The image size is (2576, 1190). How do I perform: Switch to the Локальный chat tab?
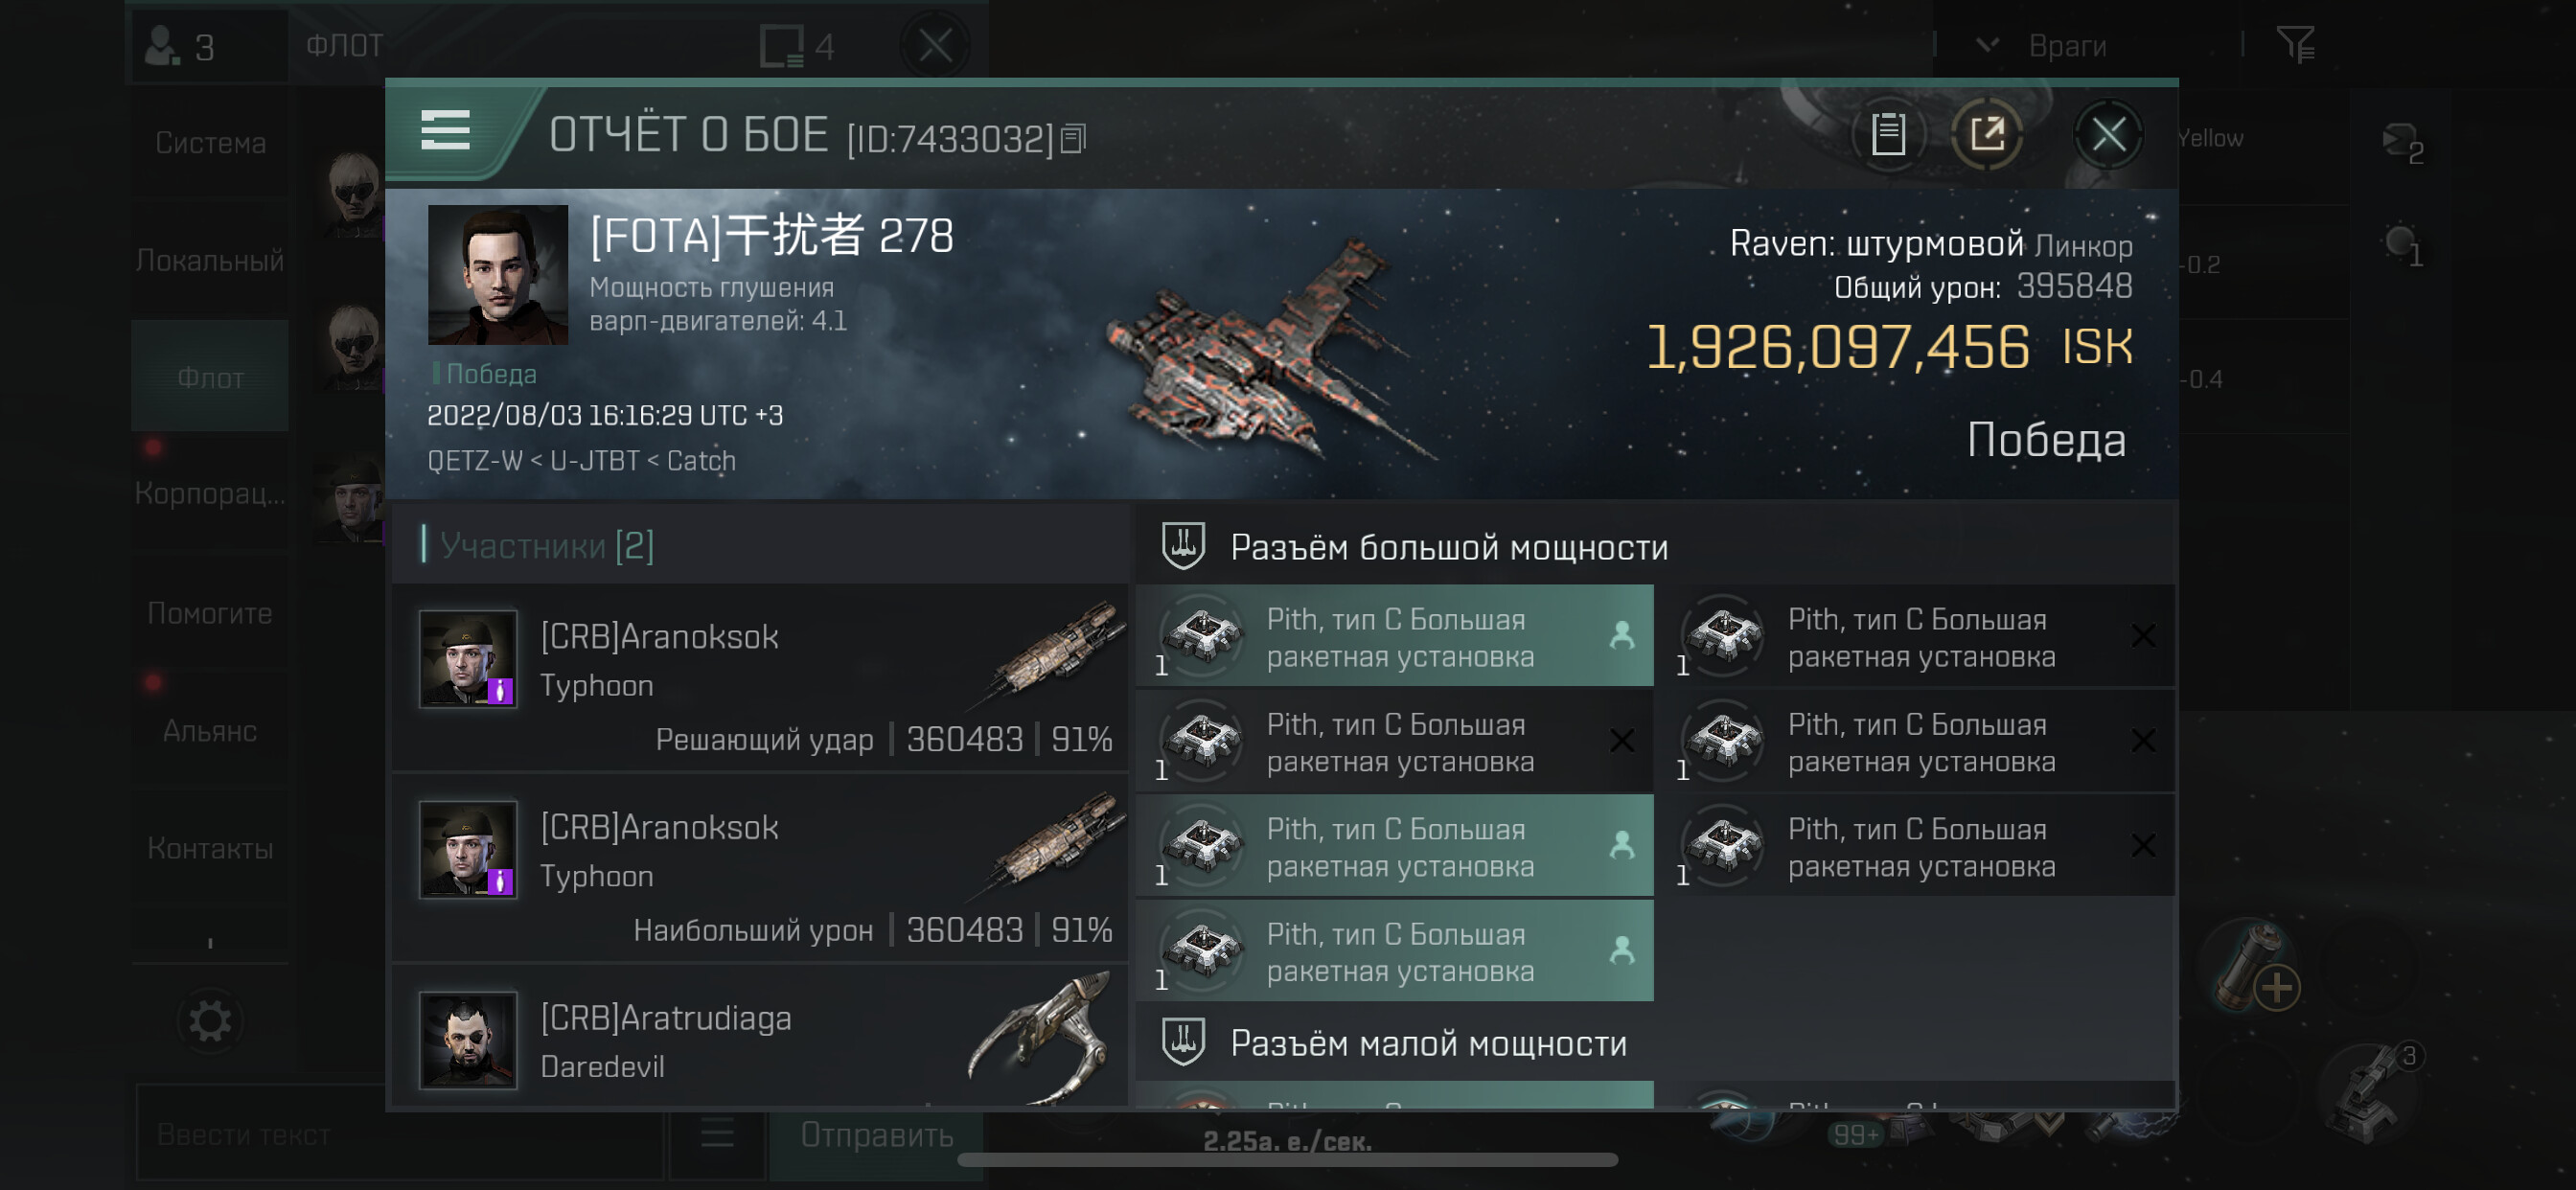click(210, 261)
